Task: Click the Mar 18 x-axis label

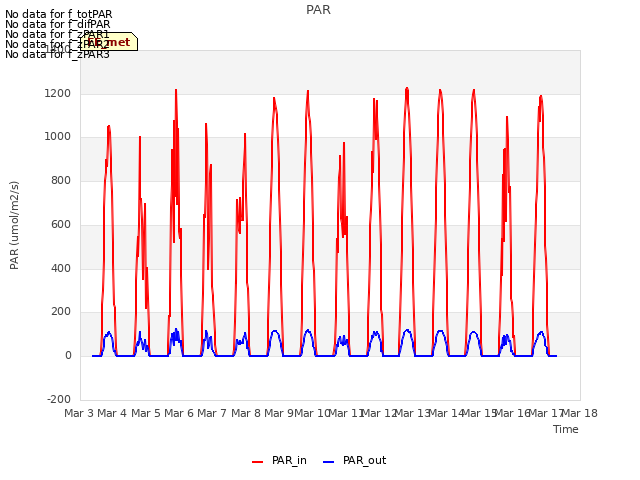Action: click(580, 413)
